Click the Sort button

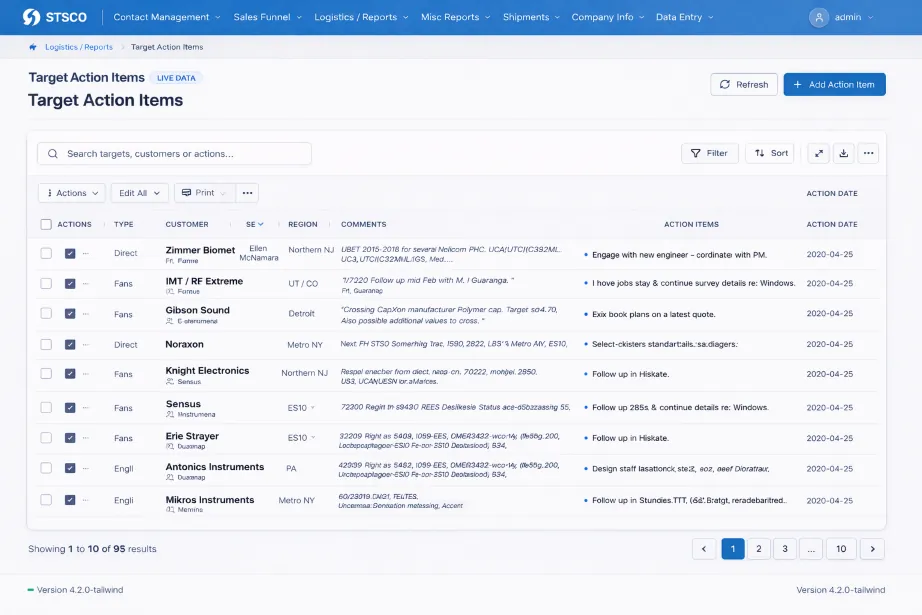tap(770, 153)
